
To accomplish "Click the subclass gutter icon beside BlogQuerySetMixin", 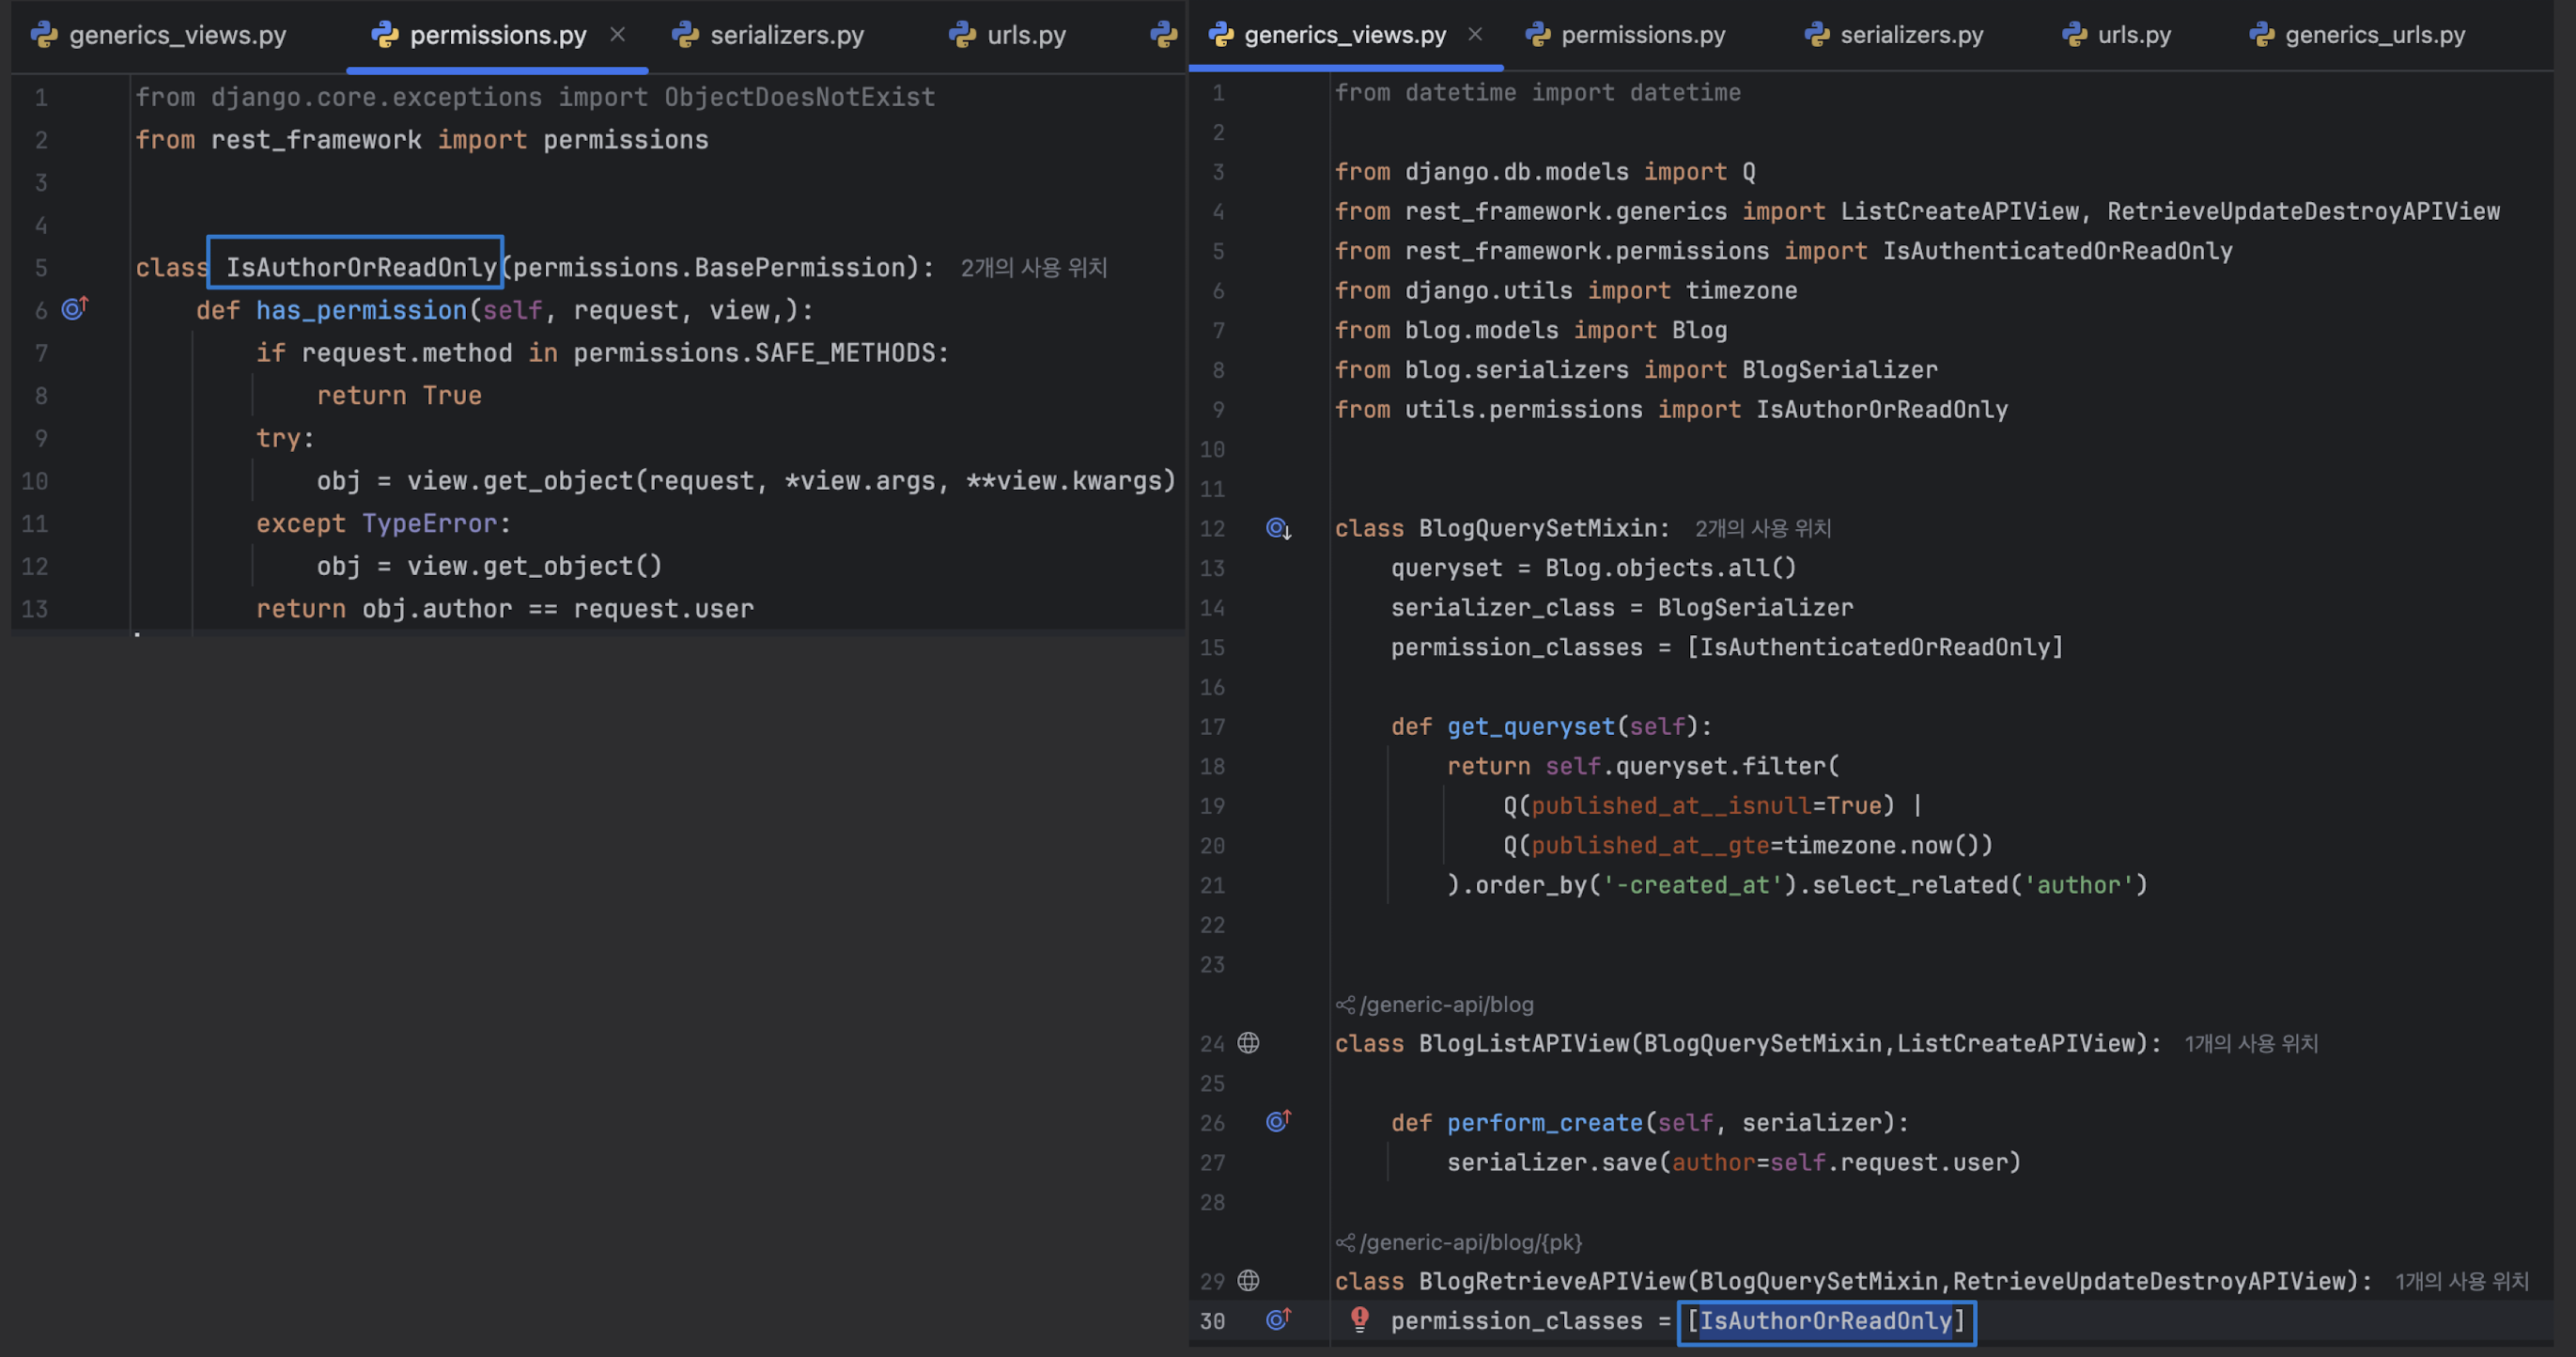I will [1278, 528].
